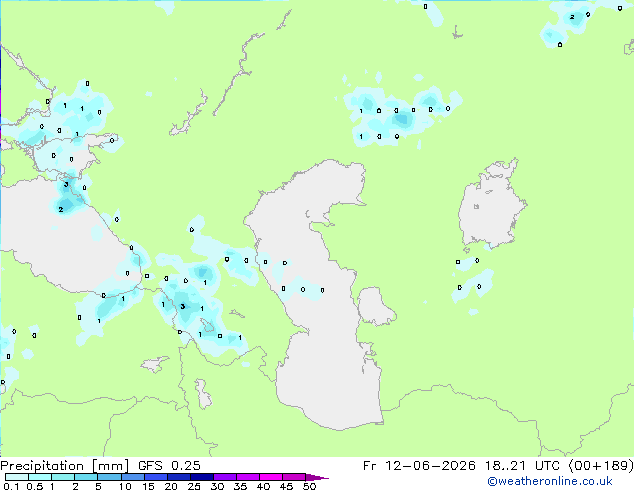
Task: Select the "15" legend scale label
Action: pos(148,486)
